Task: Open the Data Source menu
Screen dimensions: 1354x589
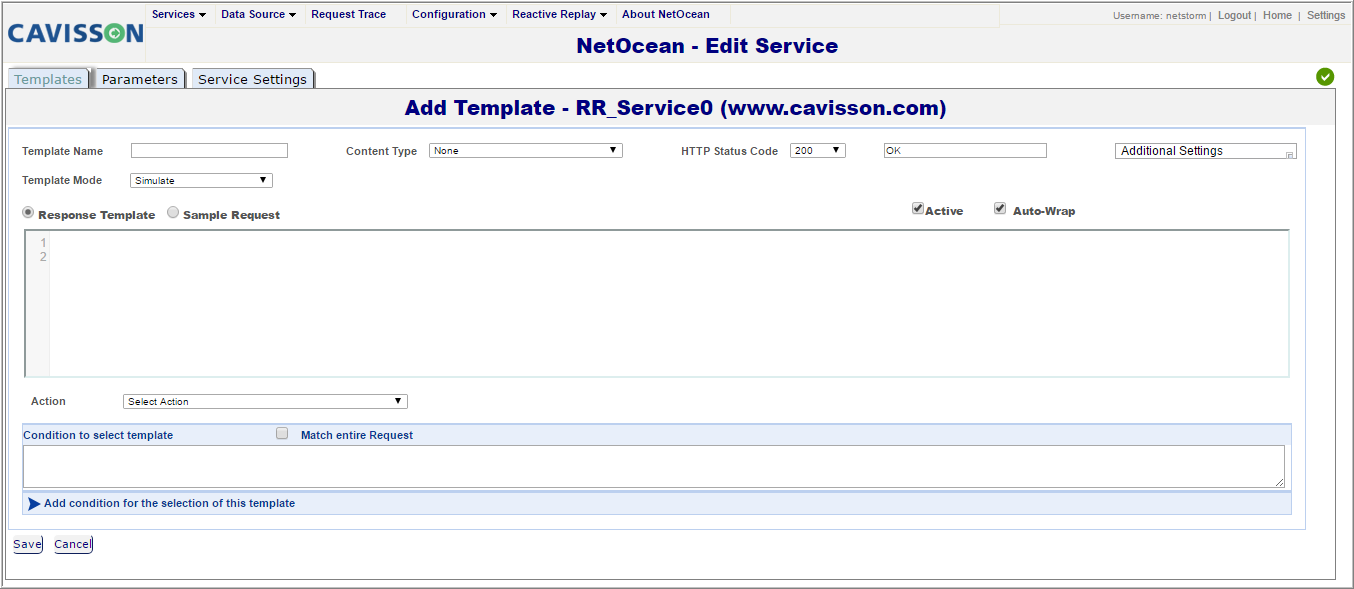Action: coord(258,15)
